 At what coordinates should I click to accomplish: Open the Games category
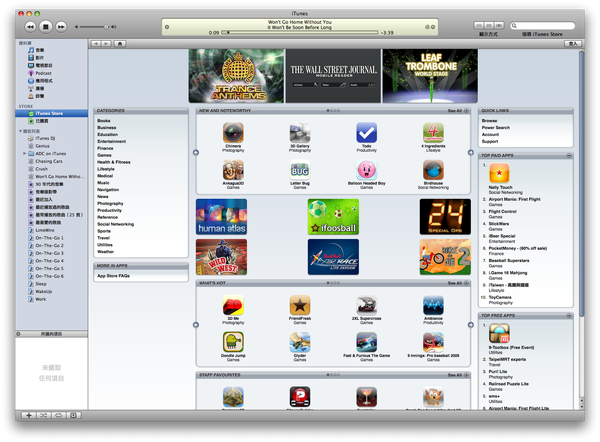point(104,155)
